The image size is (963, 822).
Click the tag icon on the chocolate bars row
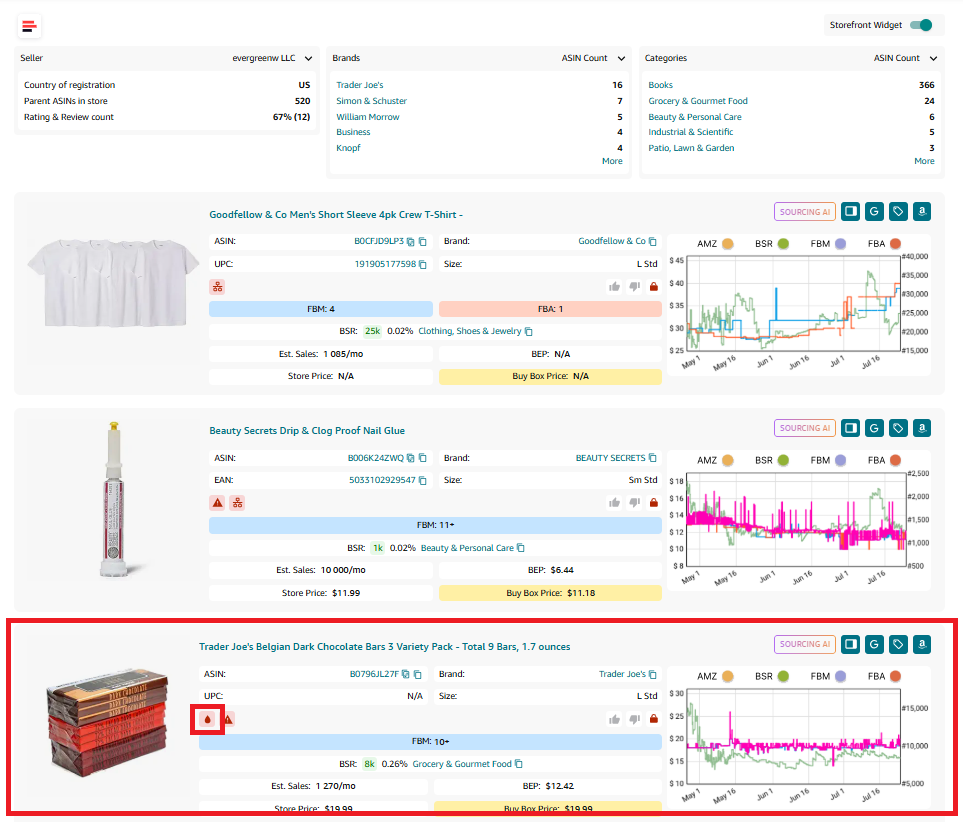coord(897,644)
